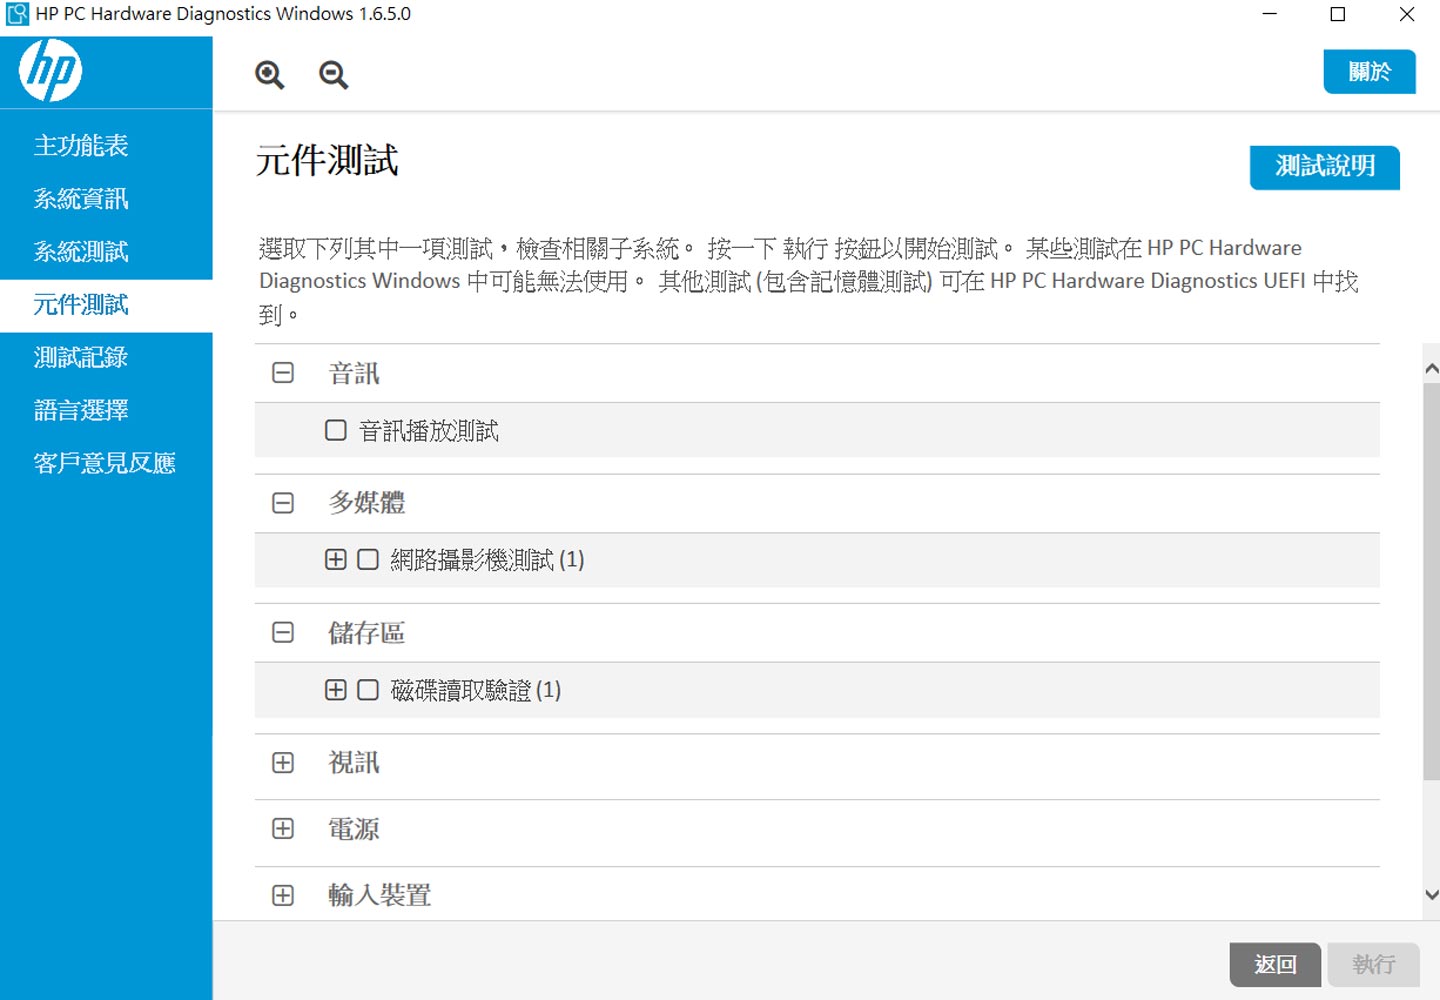Open 主功能表 from the sidebar
Viewport: 1440px width, 1000px height.
pos(81,146)
